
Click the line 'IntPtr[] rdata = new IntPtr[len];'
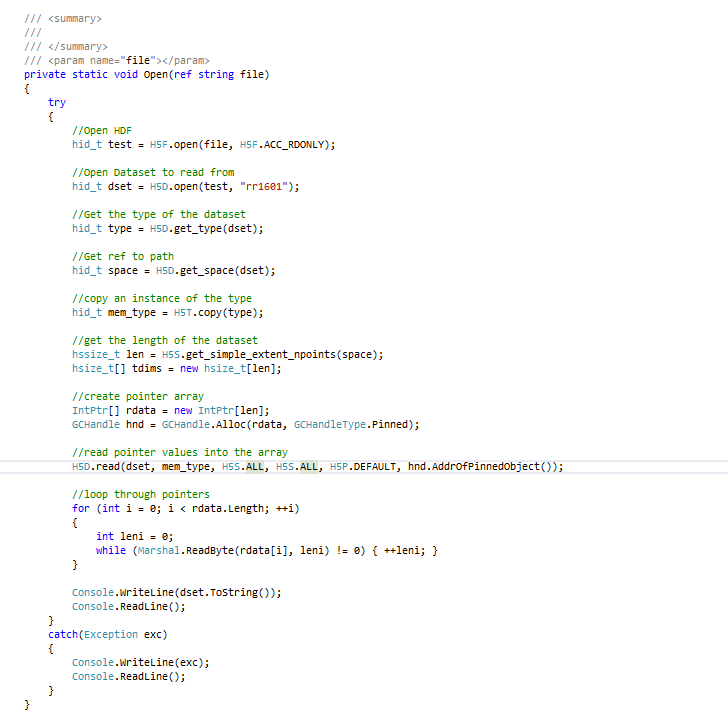tap(170, 411)
